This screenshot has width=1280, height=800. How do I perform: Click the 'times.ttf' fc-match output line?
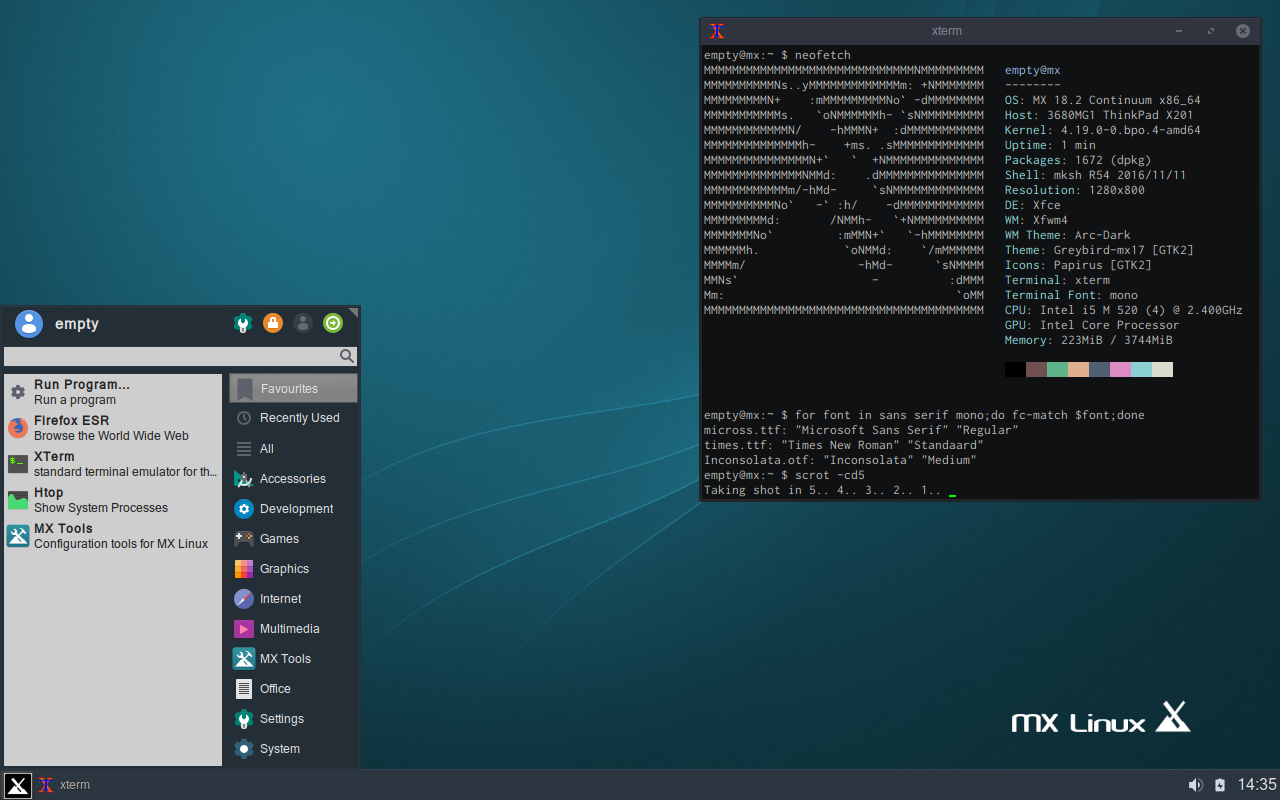843,445
